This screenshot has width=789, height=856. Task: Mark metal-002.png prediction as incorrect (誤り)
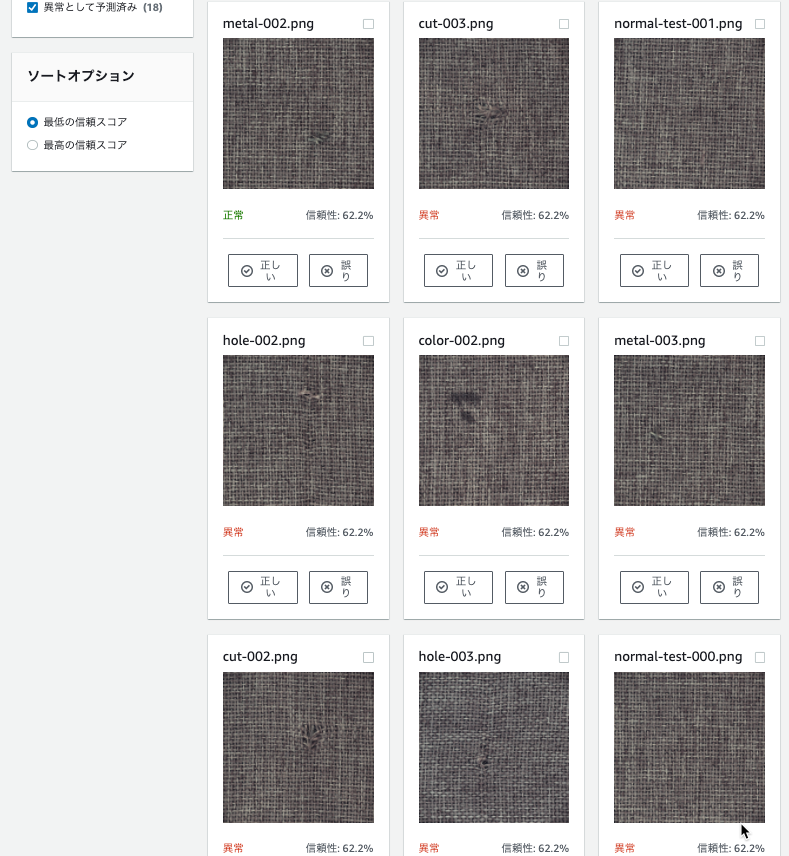338,270
